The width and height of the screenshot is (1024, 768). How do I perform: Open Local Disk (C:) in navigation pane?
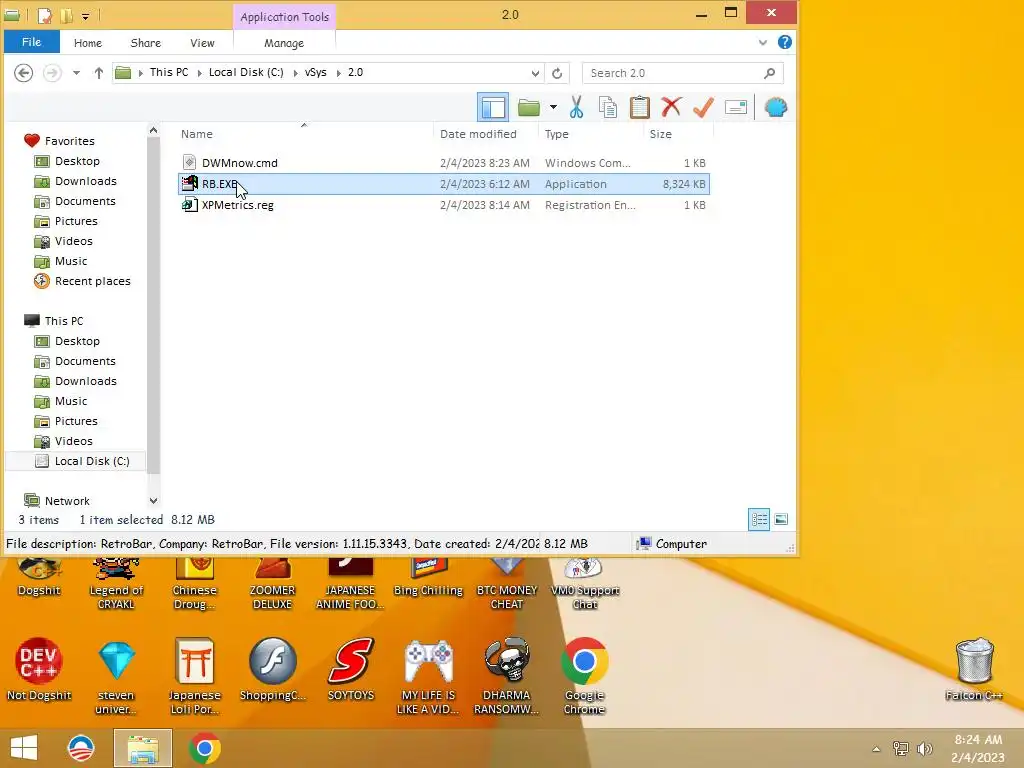click(92, 461)
